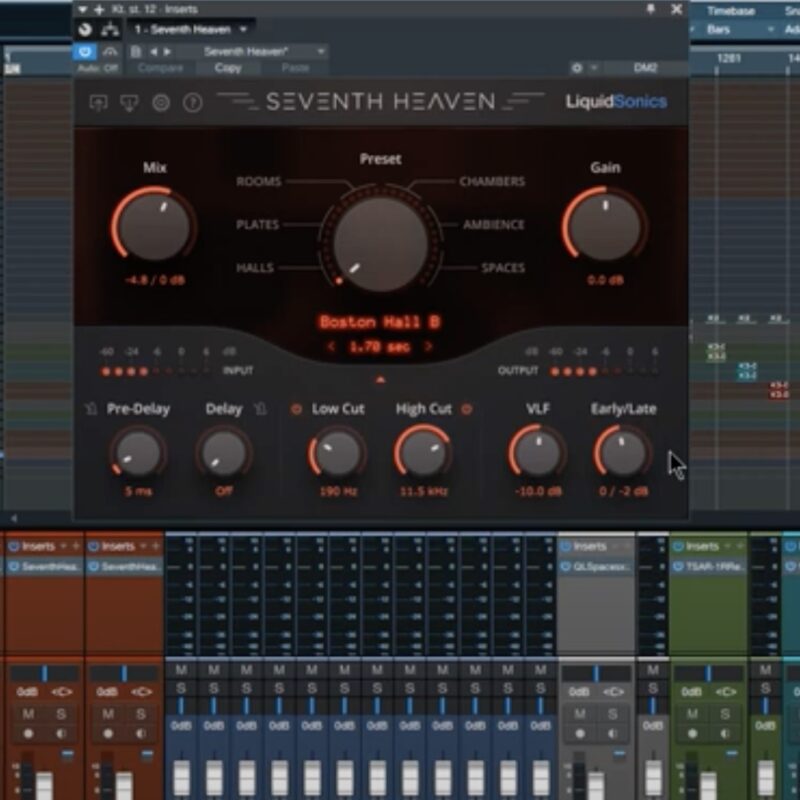Open the channel editor knob icon

85,30
